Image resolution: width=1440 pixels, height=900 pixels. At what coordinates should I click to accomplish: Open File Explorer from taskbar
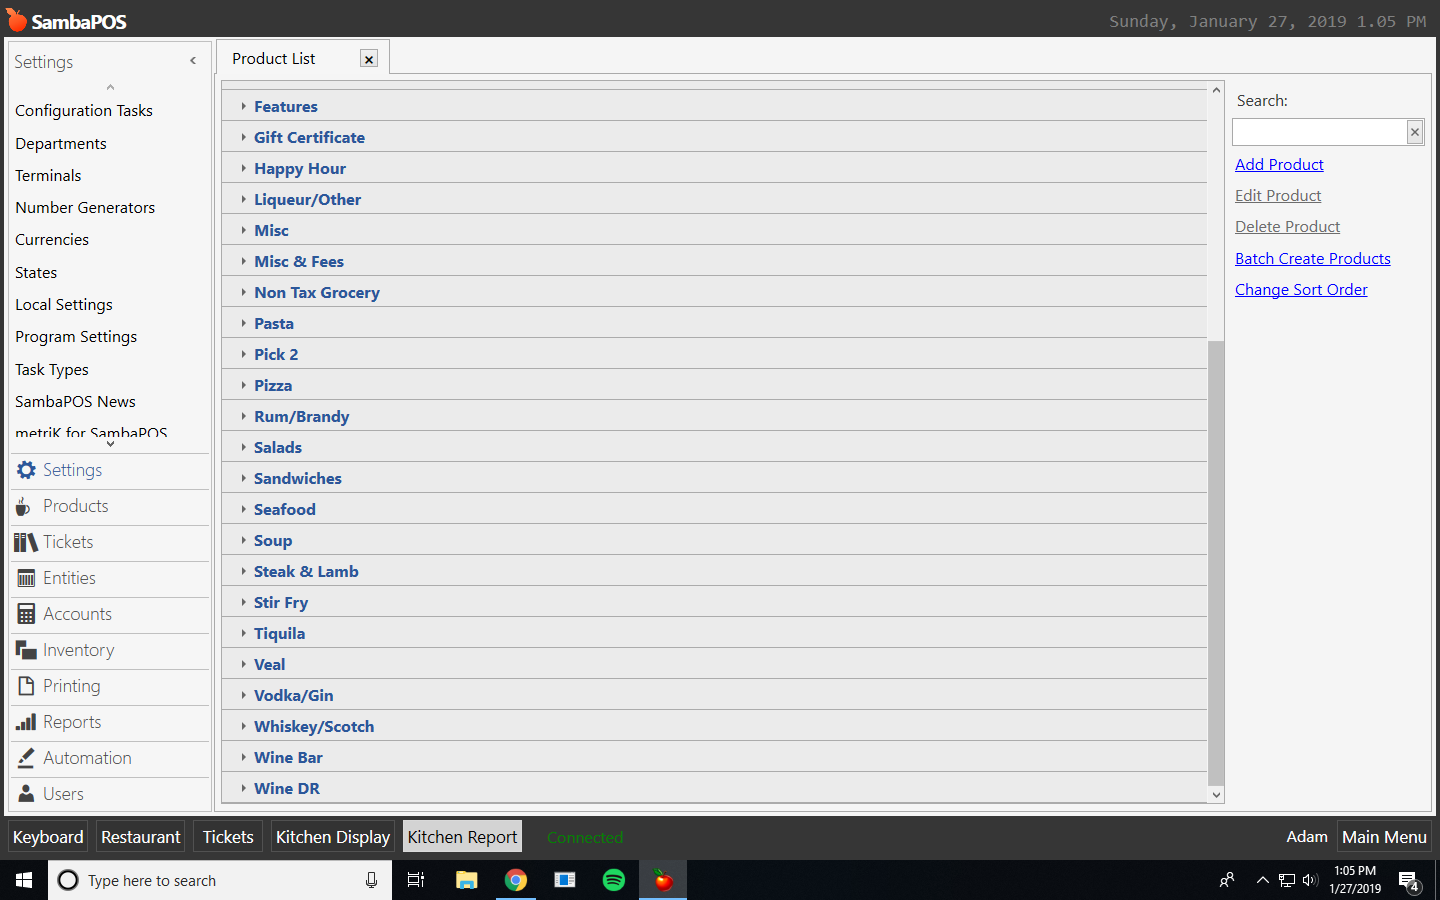click(466, 880)
